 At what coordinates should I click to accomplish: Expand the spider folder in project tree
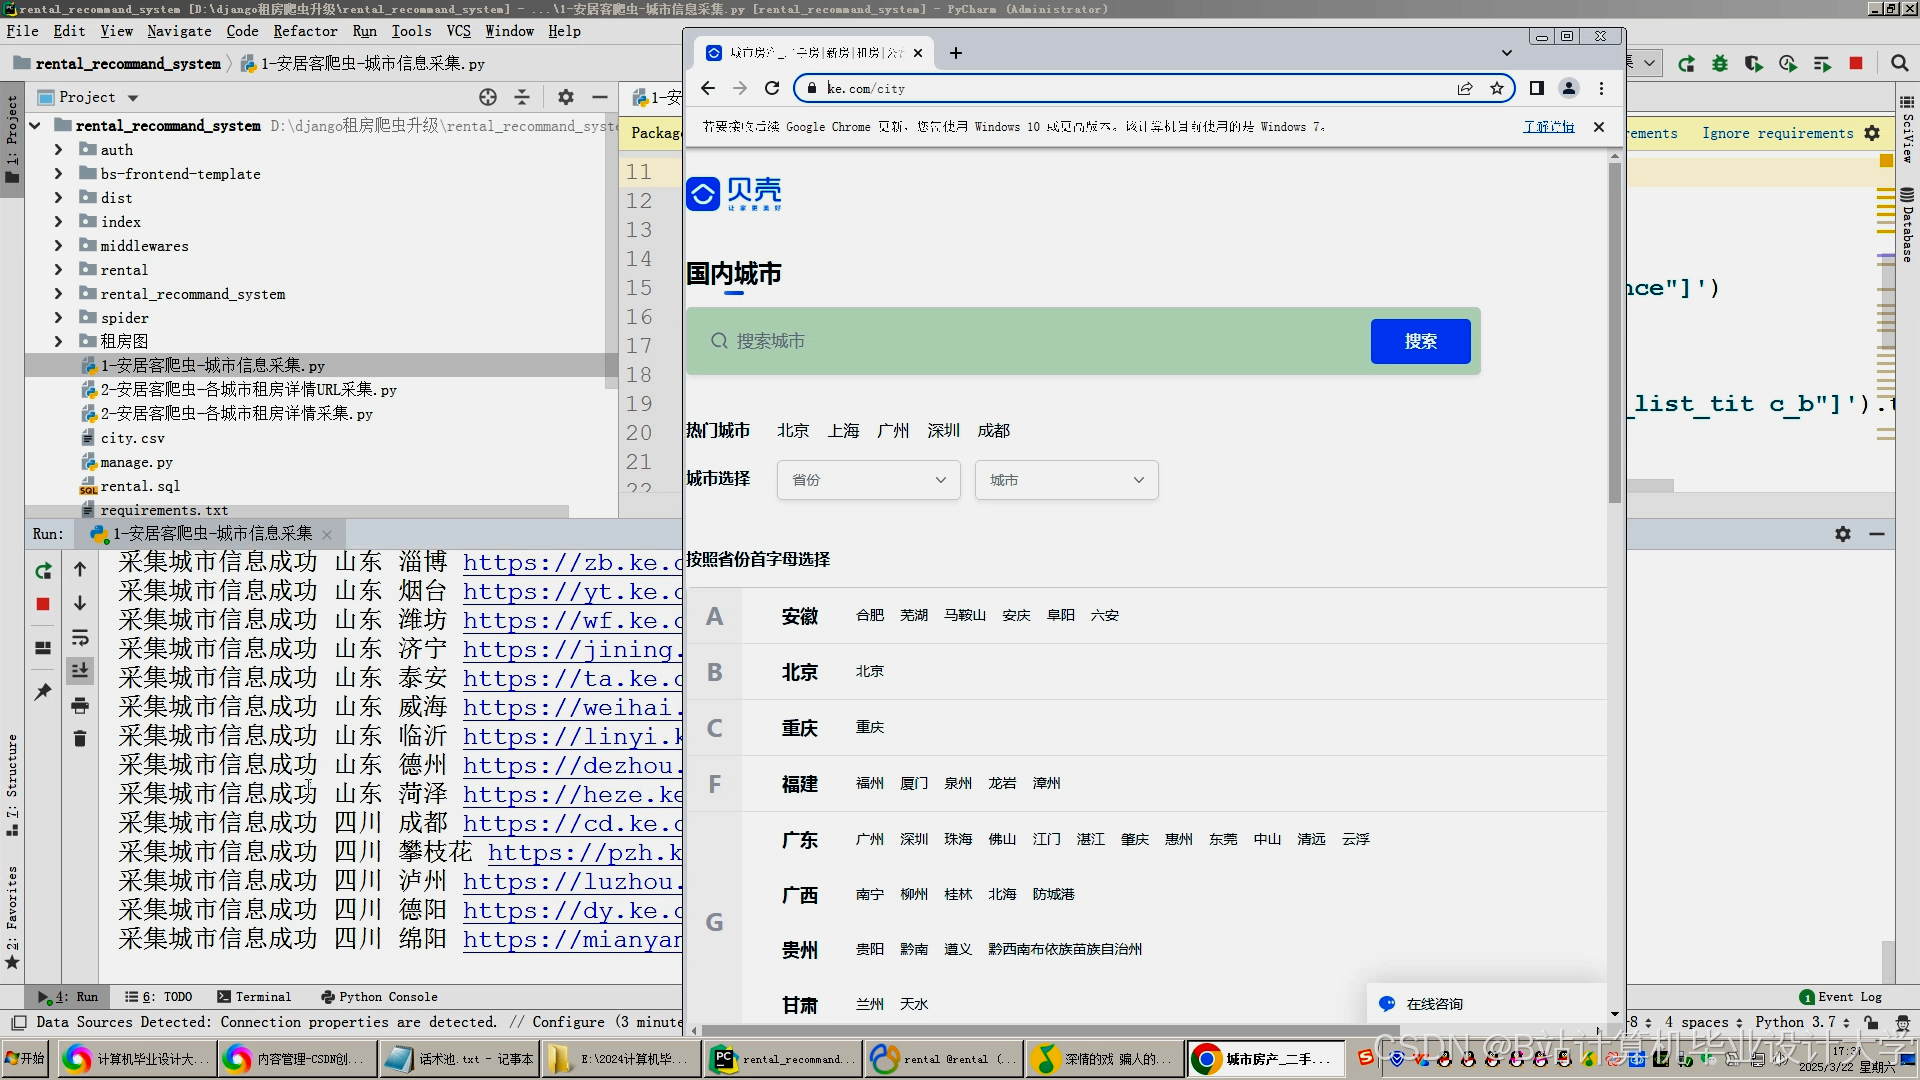(x=58, y=318)
